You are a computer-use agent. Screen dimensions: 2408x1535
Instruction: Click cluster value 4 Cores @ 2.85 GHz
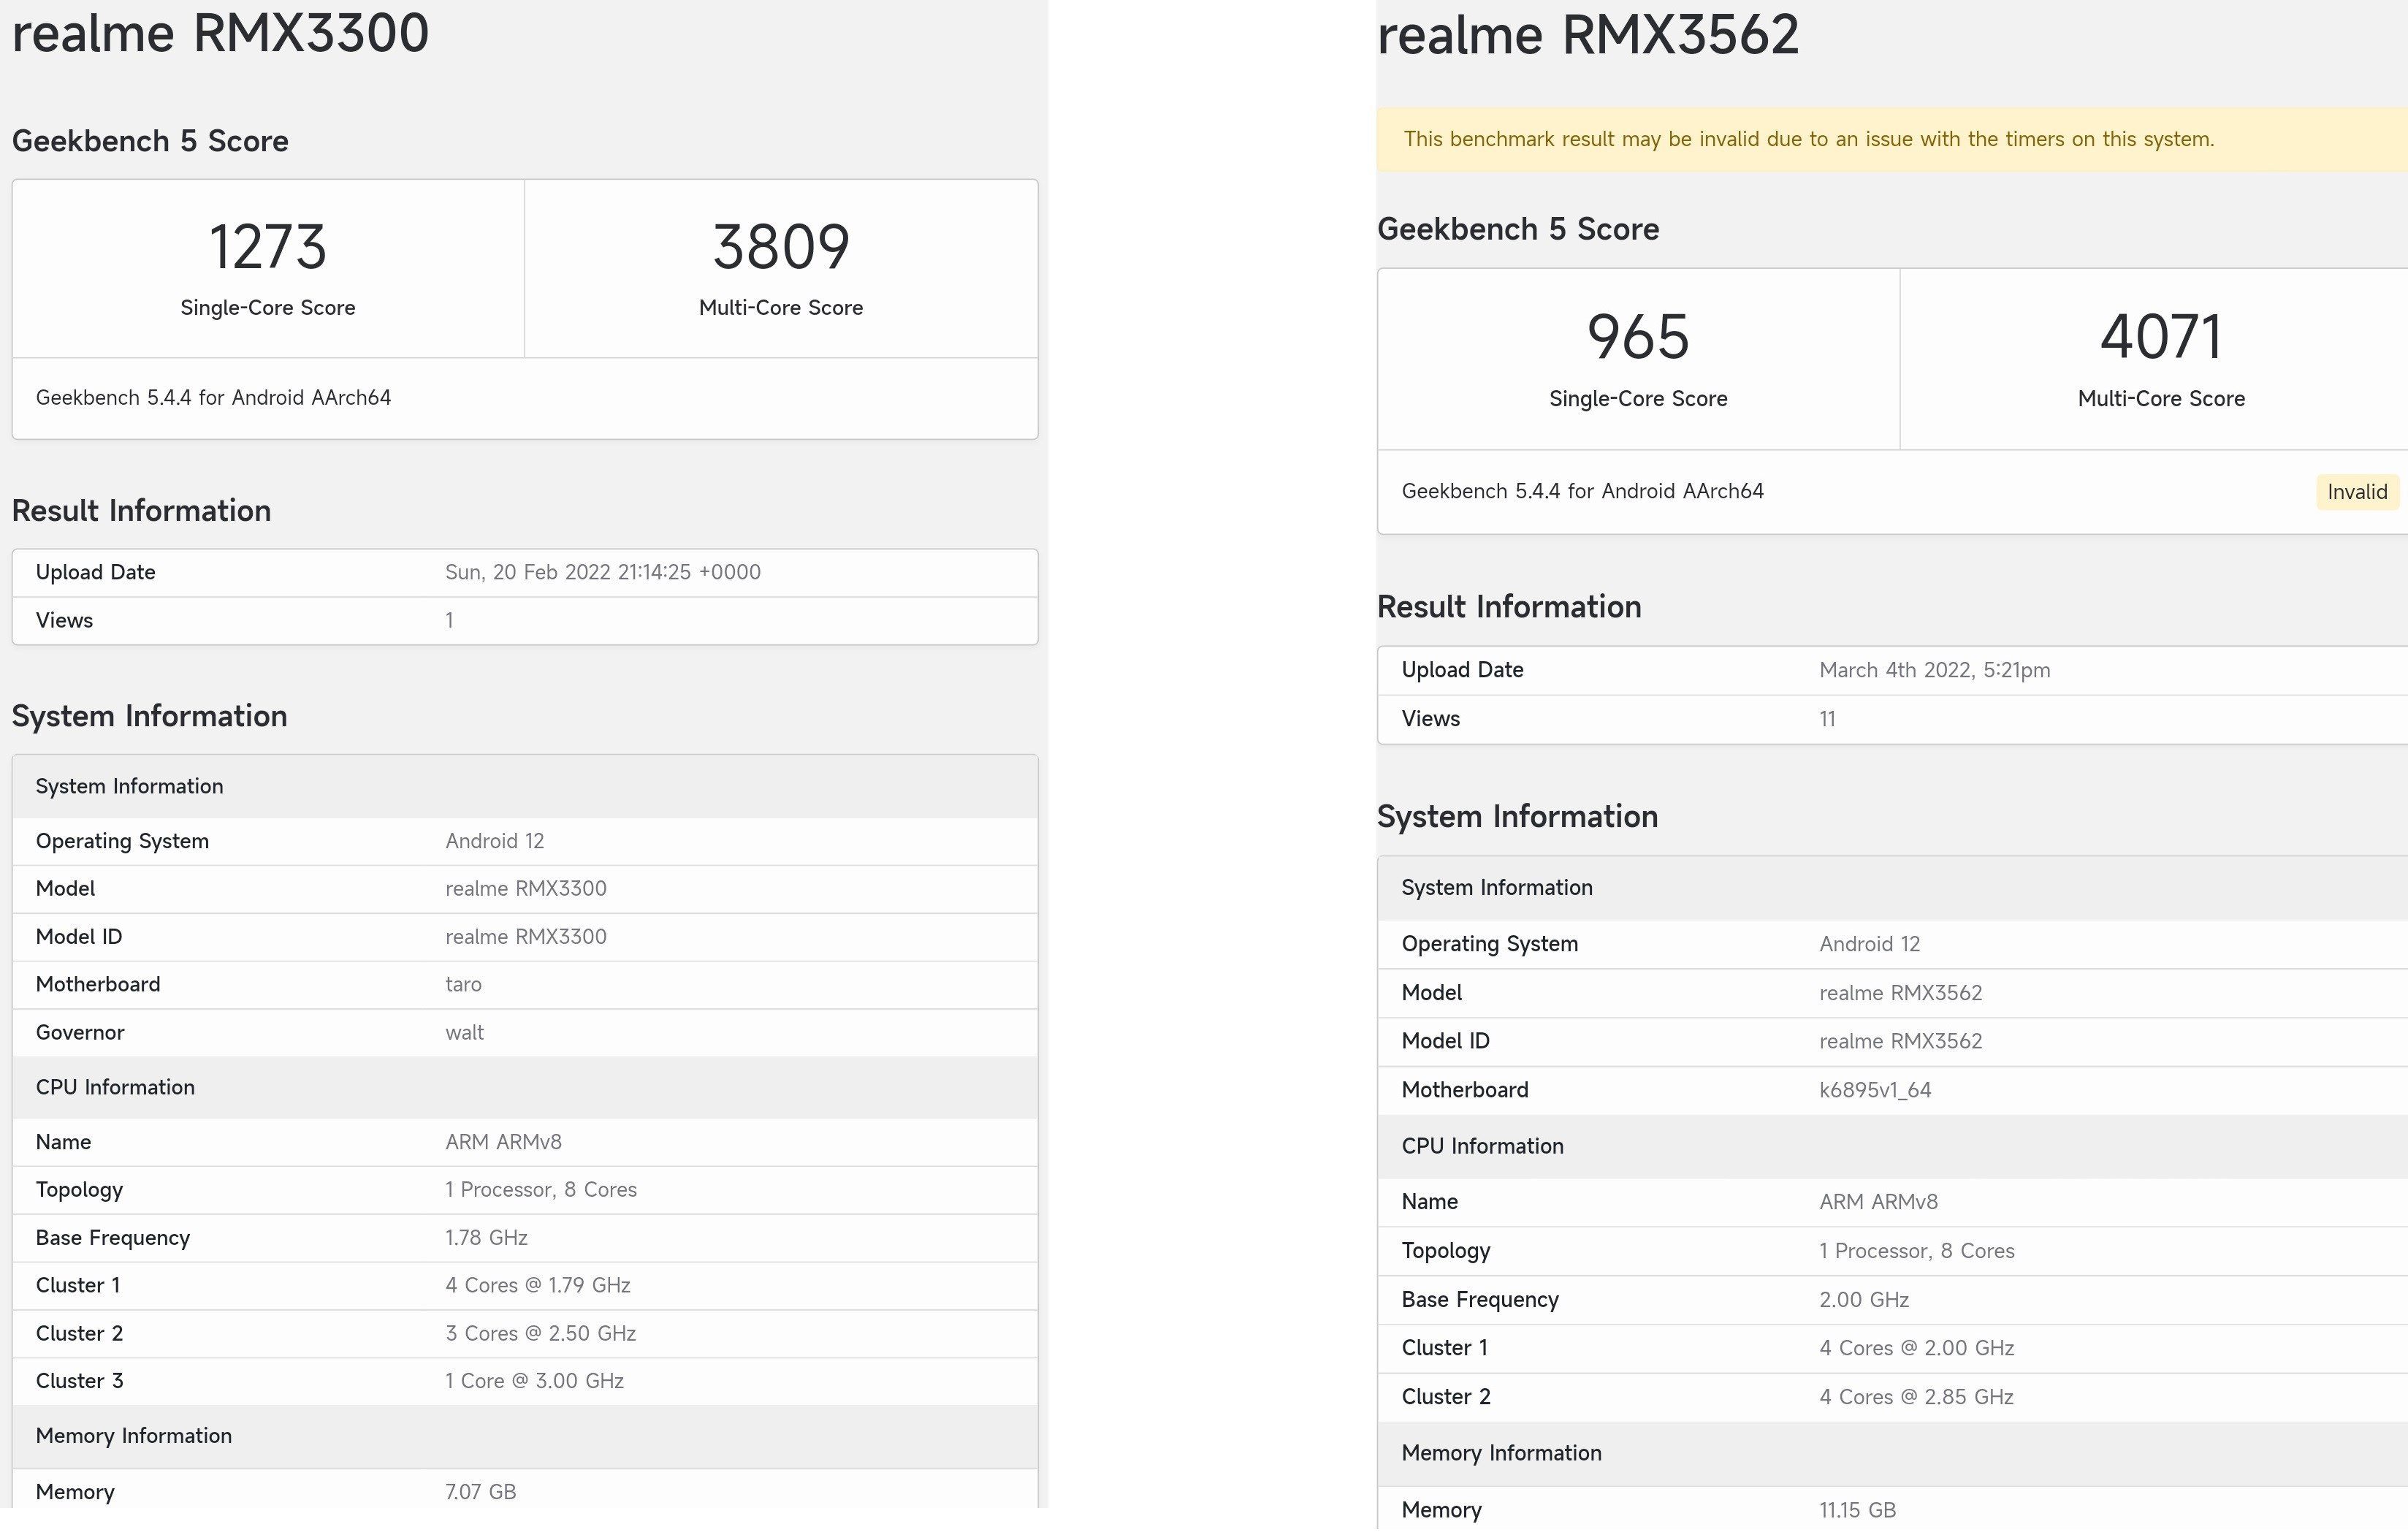click(x=1916, y=1397)
